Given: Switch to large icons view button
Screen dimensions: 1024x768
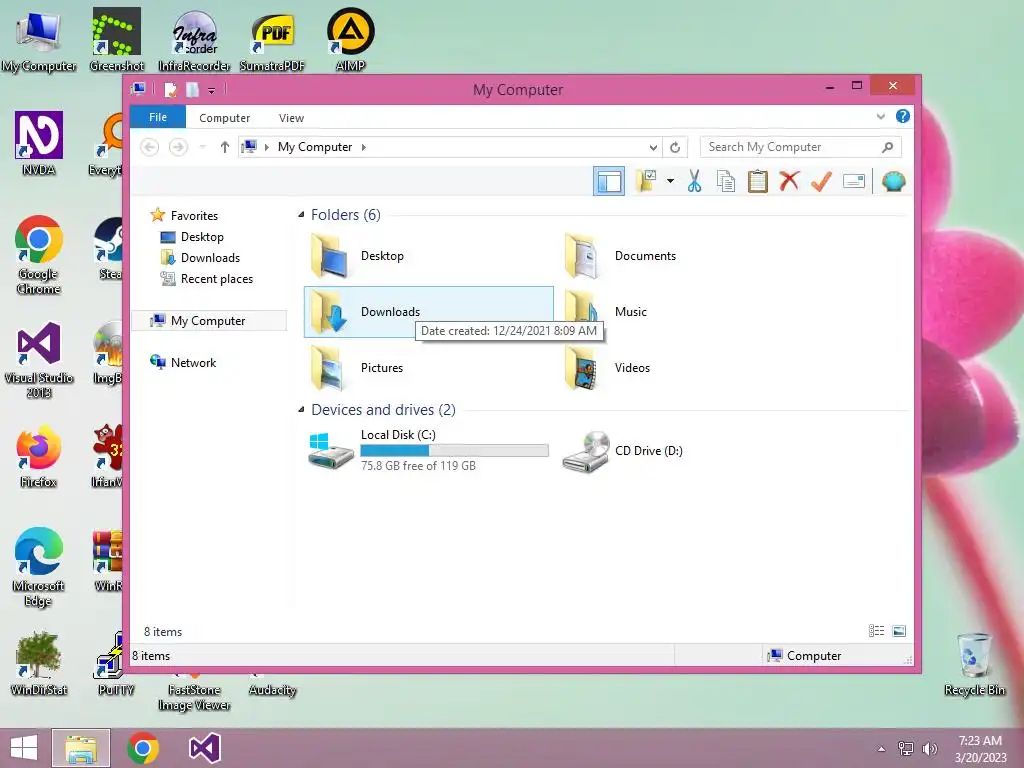Looking at the screenshot, I should [899, 631].
